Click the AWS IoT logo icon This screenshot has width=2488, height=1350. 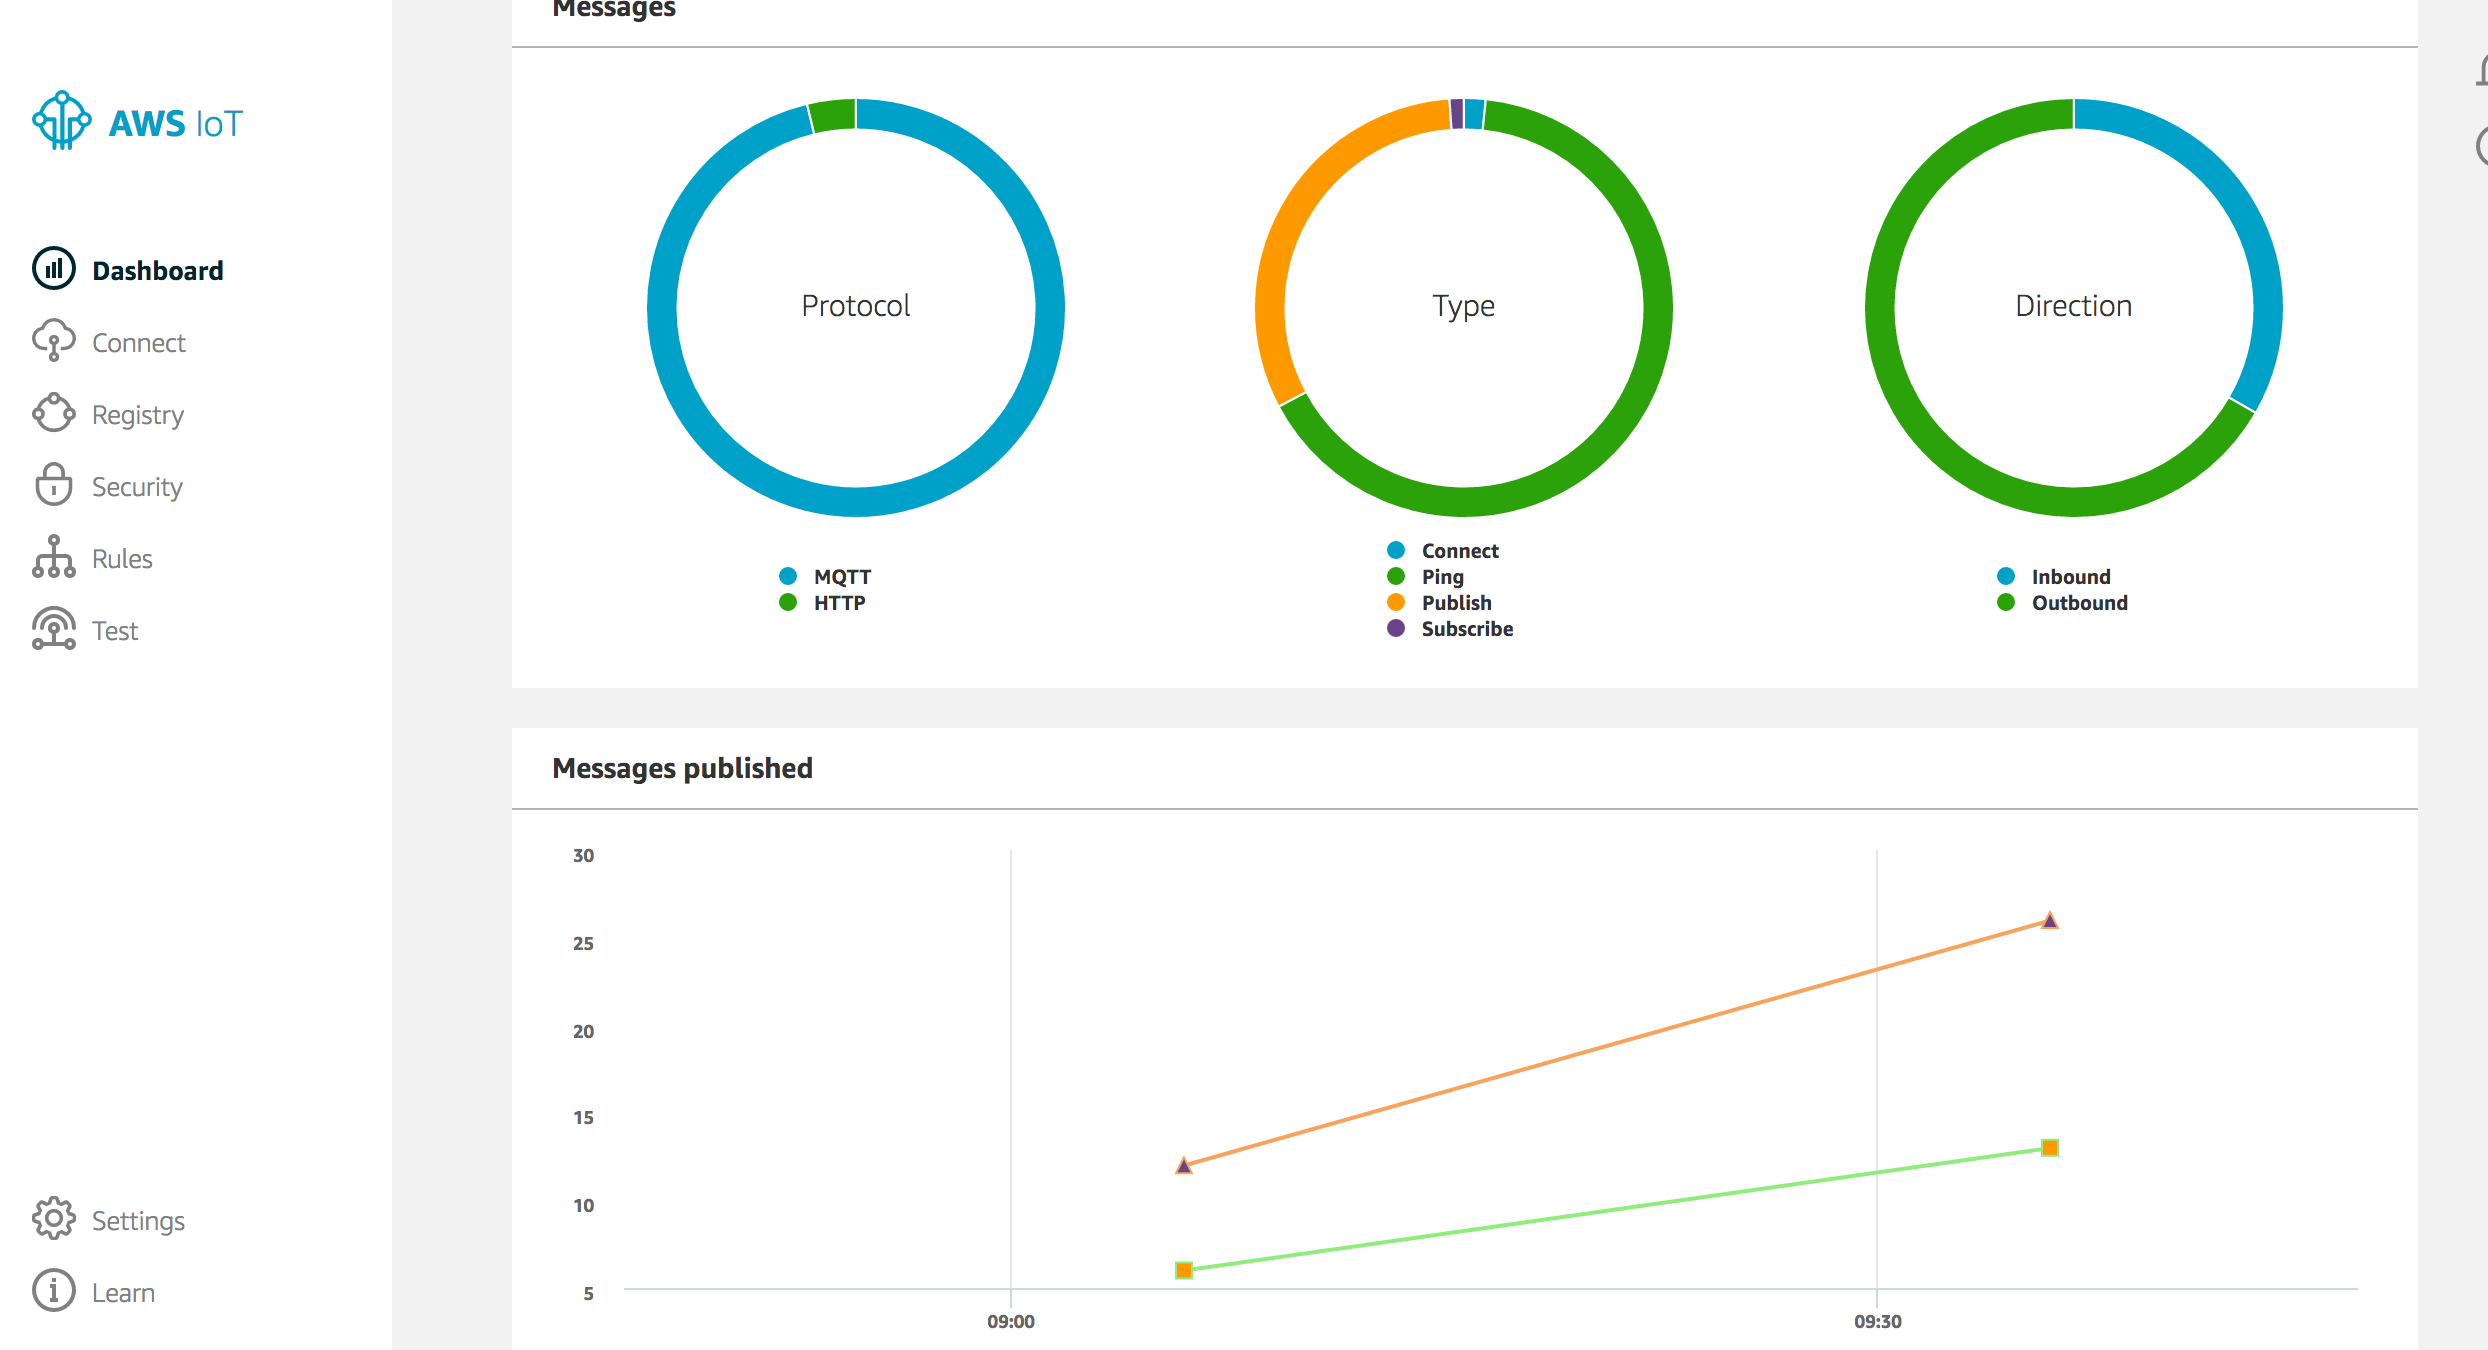tap(62, 121)
